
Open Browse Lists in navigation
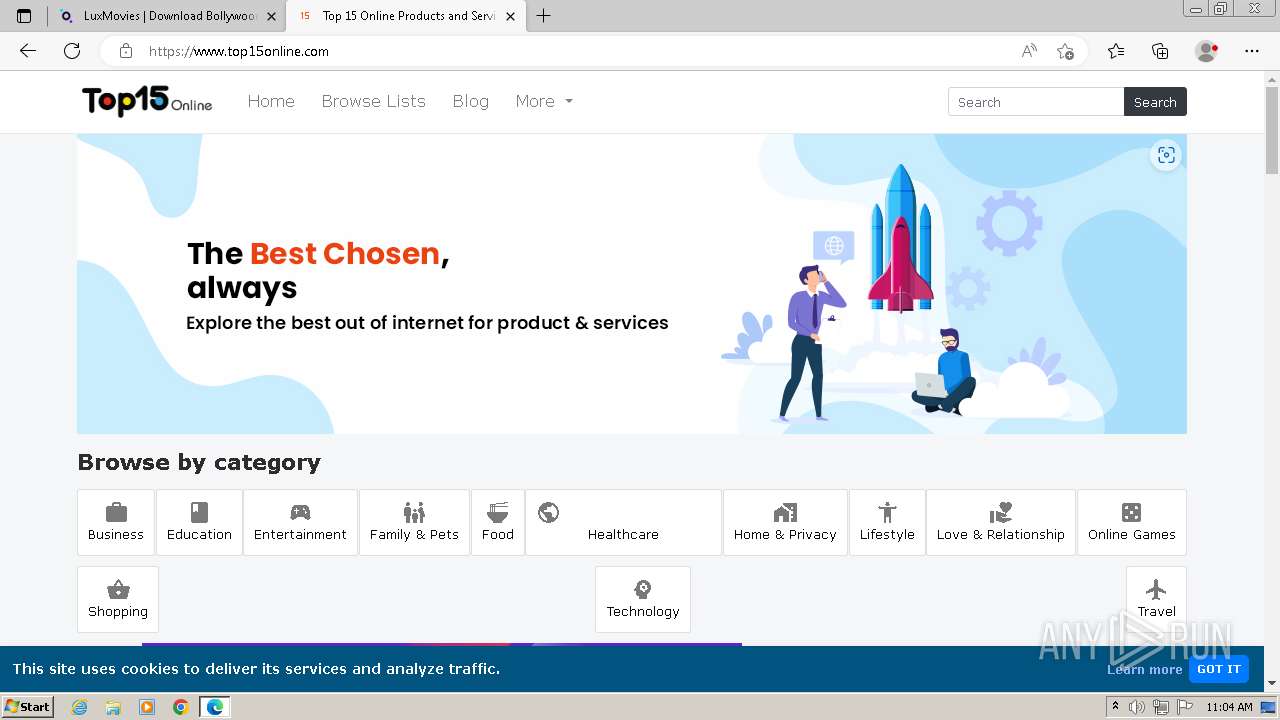(x=373, y=101)
